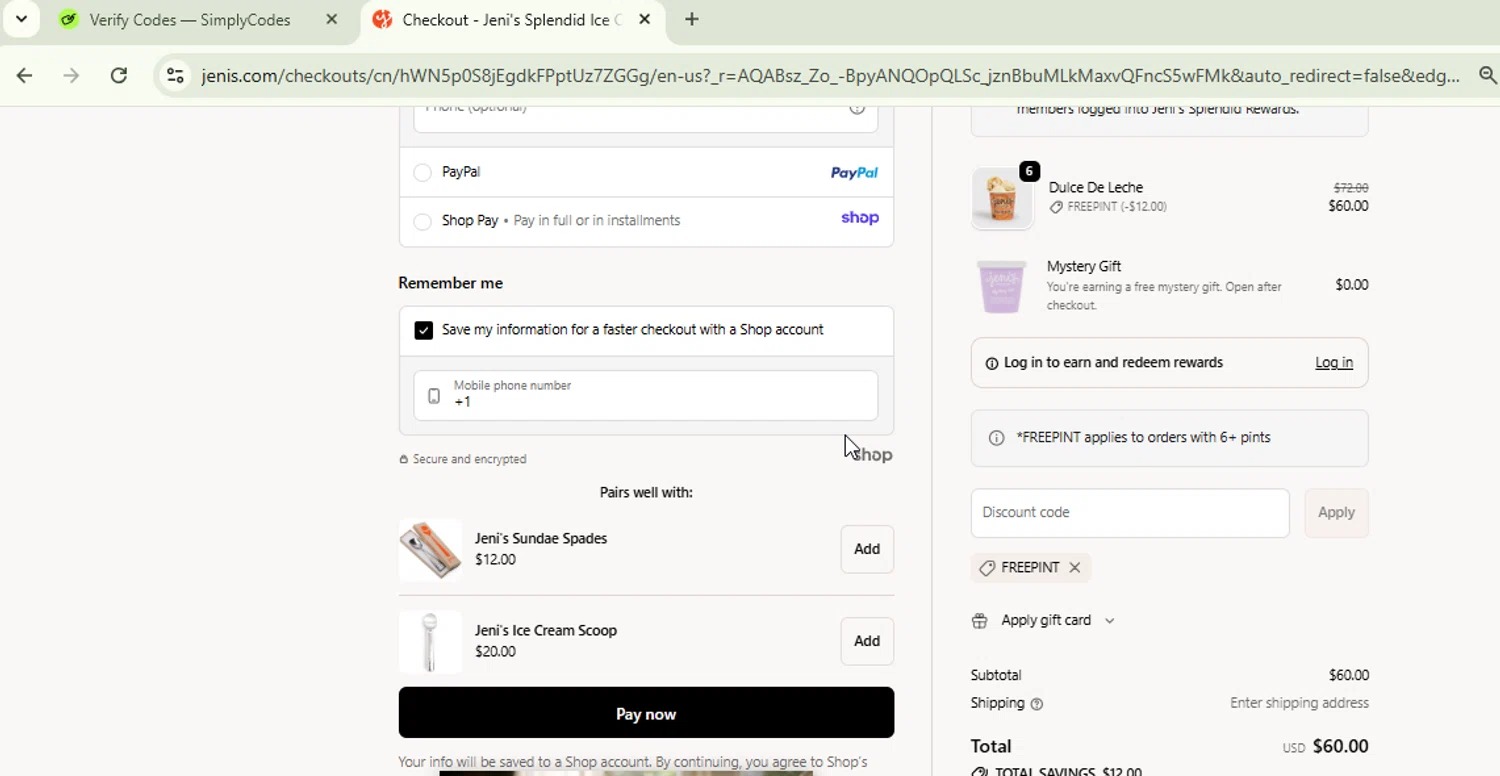Click Jeni's Sundae Spades product thumbnail

(x=430, y=549)
